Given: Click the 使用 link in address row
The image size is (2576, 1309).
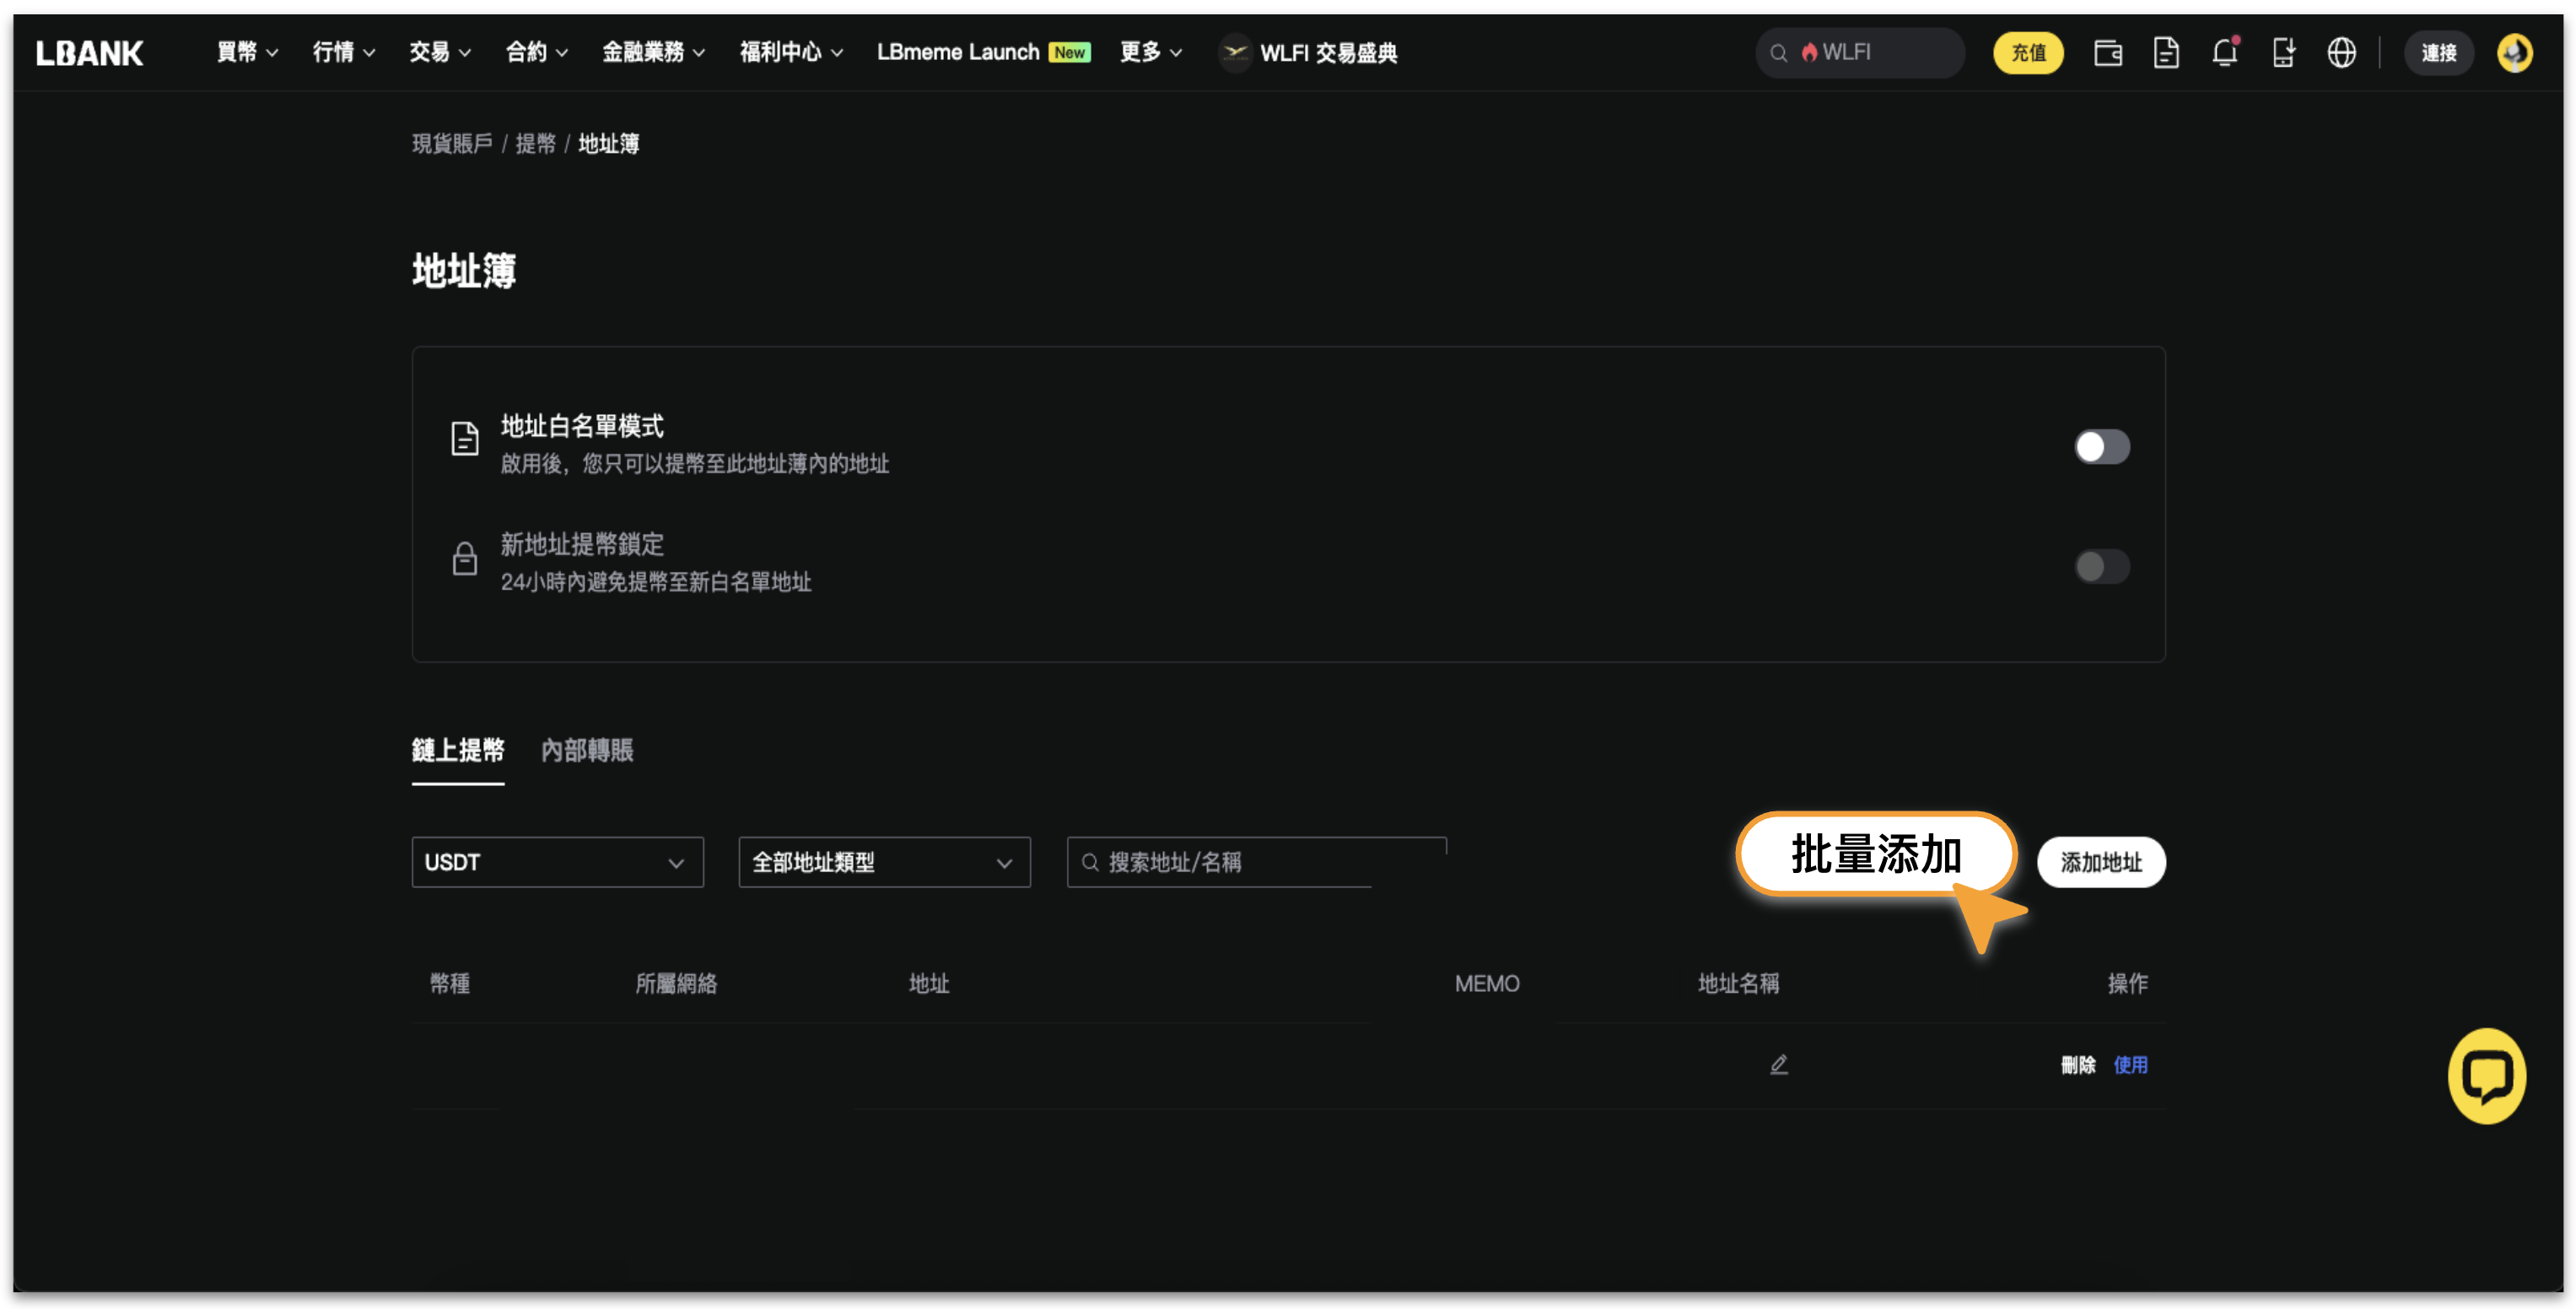Looking at the screenshot, I should point(2130,1065).
